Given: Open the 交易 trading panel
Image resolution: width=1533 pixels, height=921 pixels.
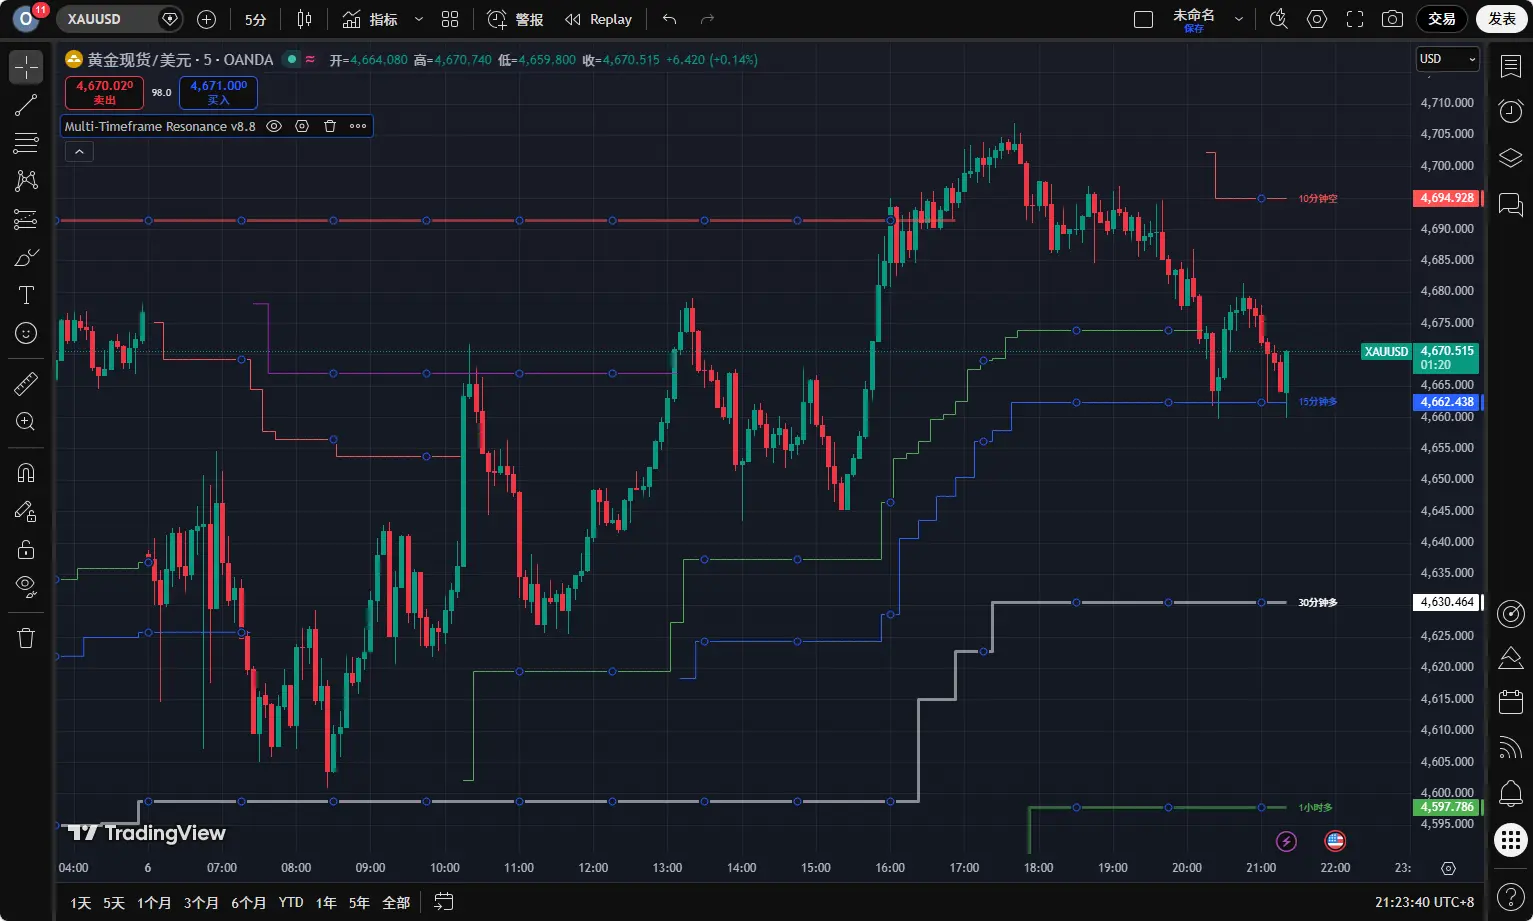Looking at the screenshot, I should click(1442, 19).
